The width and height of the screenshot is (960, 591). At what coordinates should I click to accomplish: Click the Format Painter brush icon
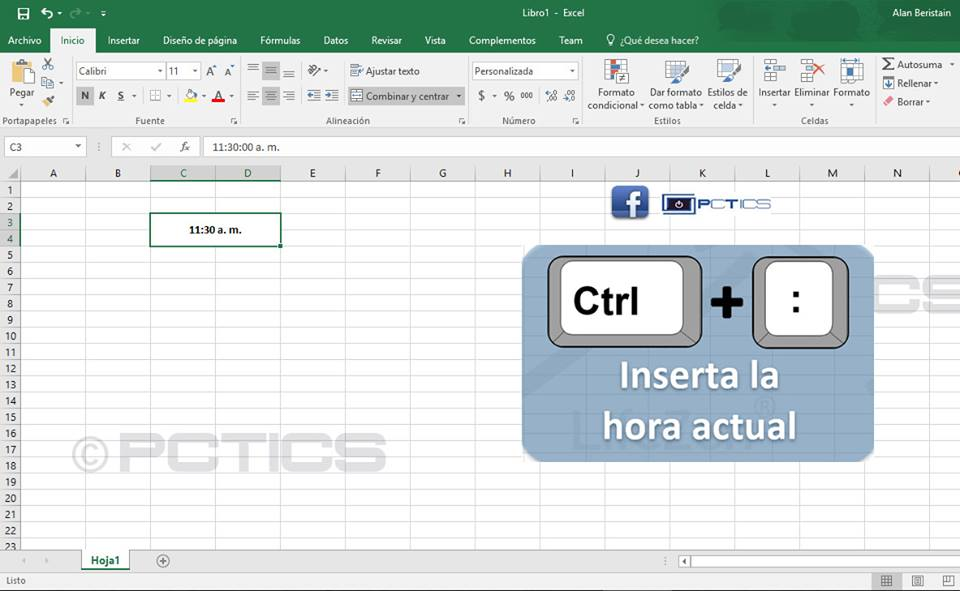tap(48, 100)
